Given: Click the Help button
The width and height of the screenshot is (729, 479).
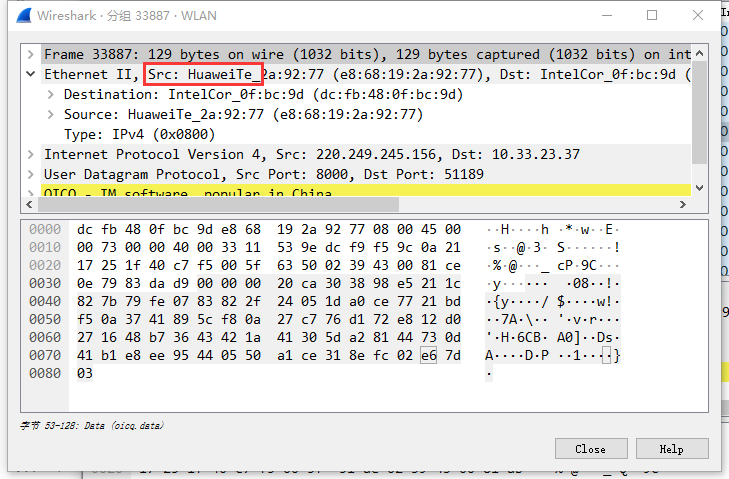Looking at the screenshot, I should click(672, 449).
